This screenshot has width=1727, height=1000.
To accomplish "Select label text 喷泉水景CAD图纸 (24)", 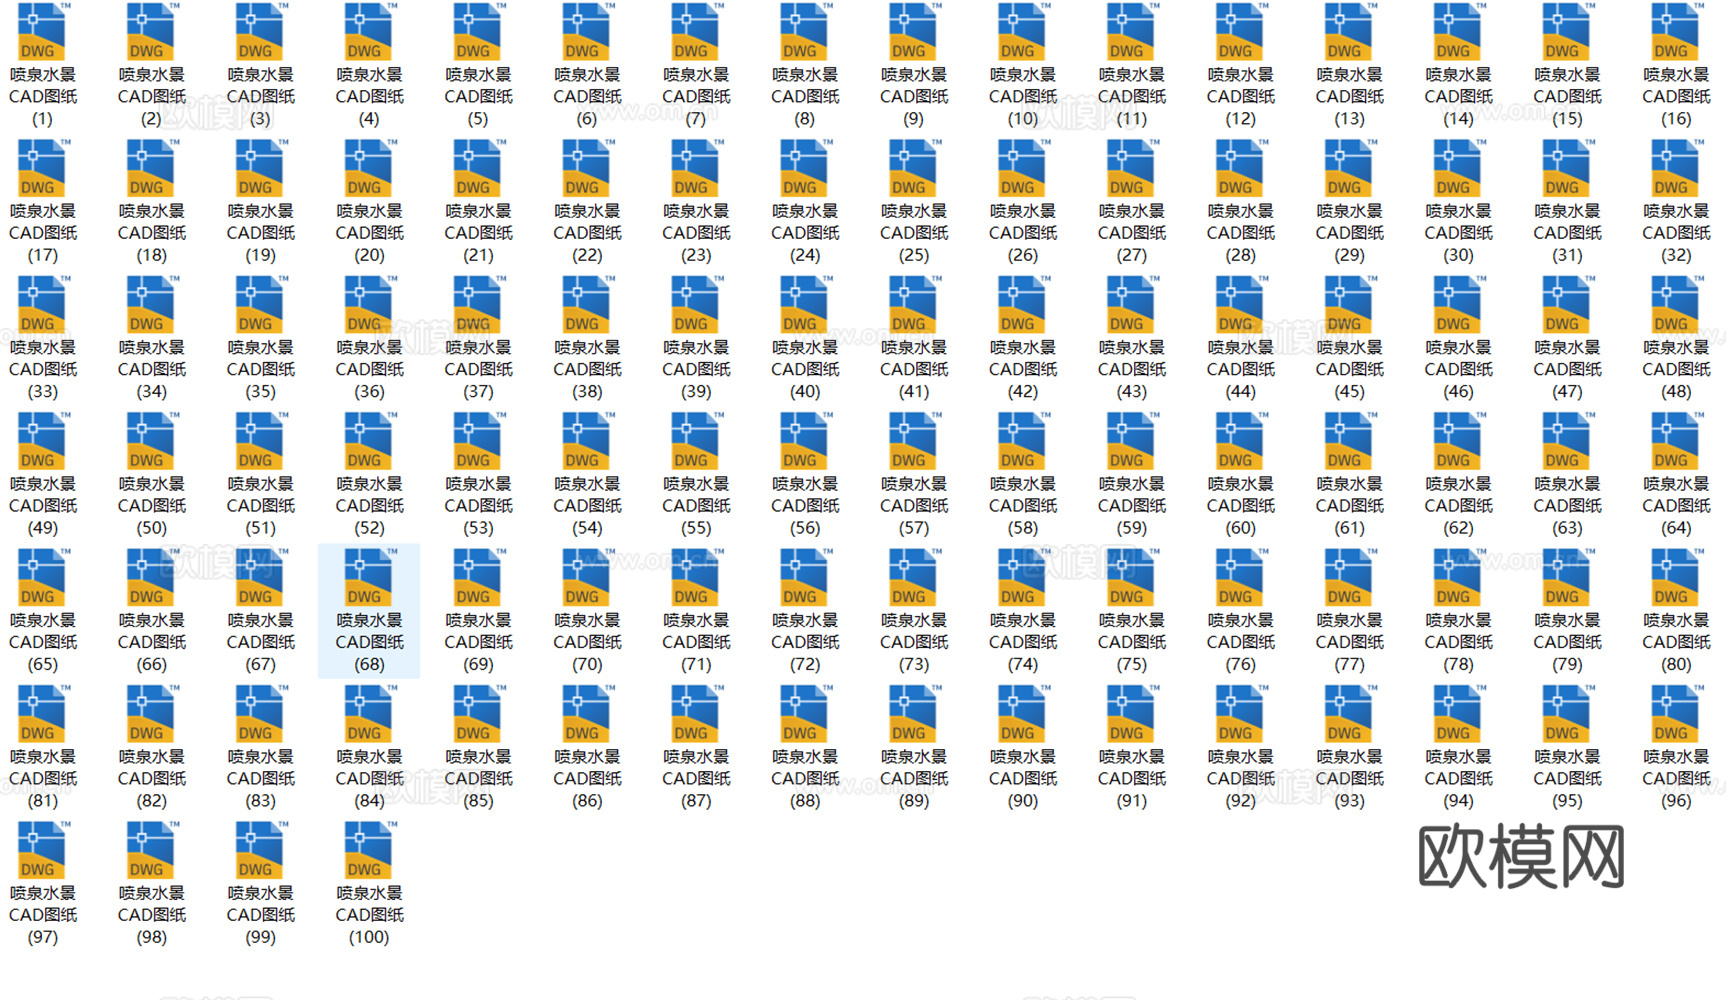I will point(805,233).
